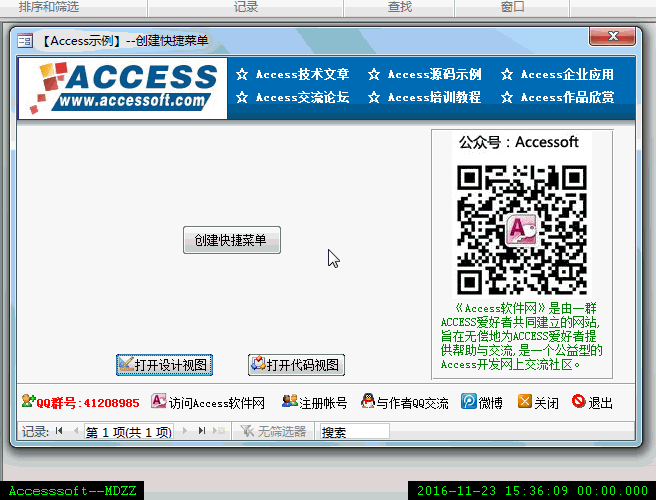656x500 pixels.
Task: Open the 微博 link
Action: [490, 403]
